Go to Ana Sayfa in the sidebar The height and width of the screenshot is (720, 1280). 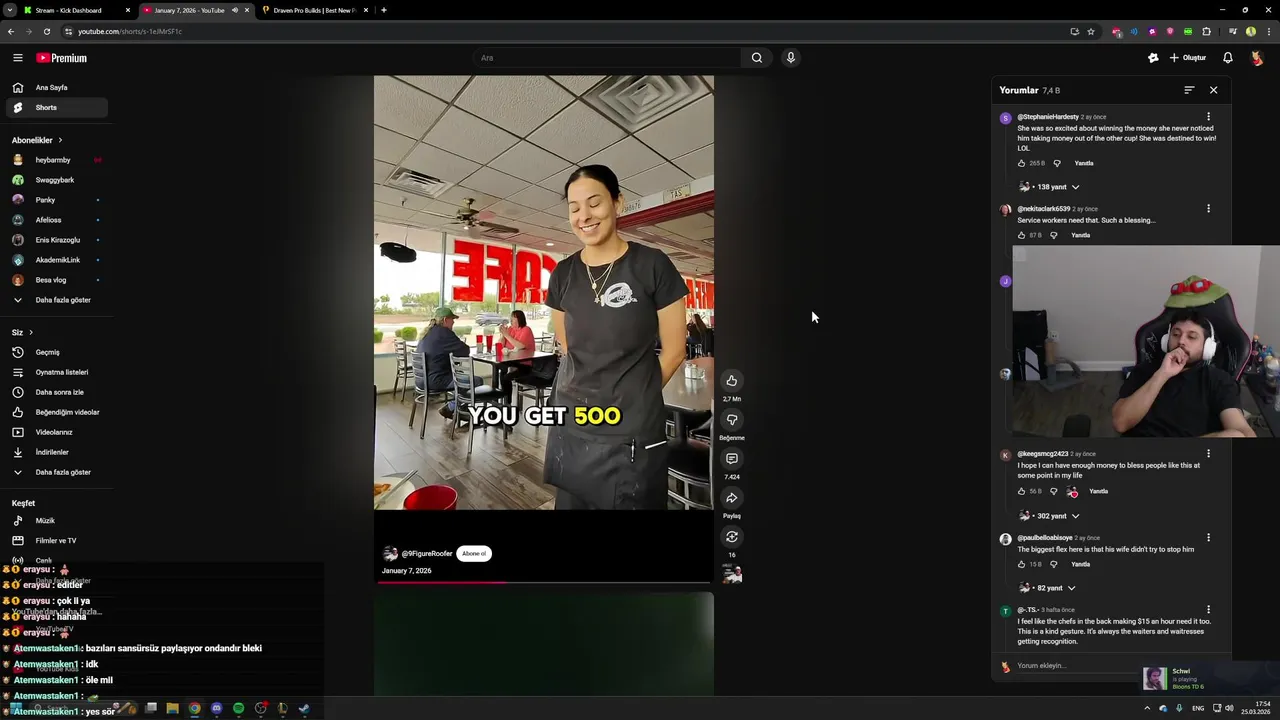[58, 88]
